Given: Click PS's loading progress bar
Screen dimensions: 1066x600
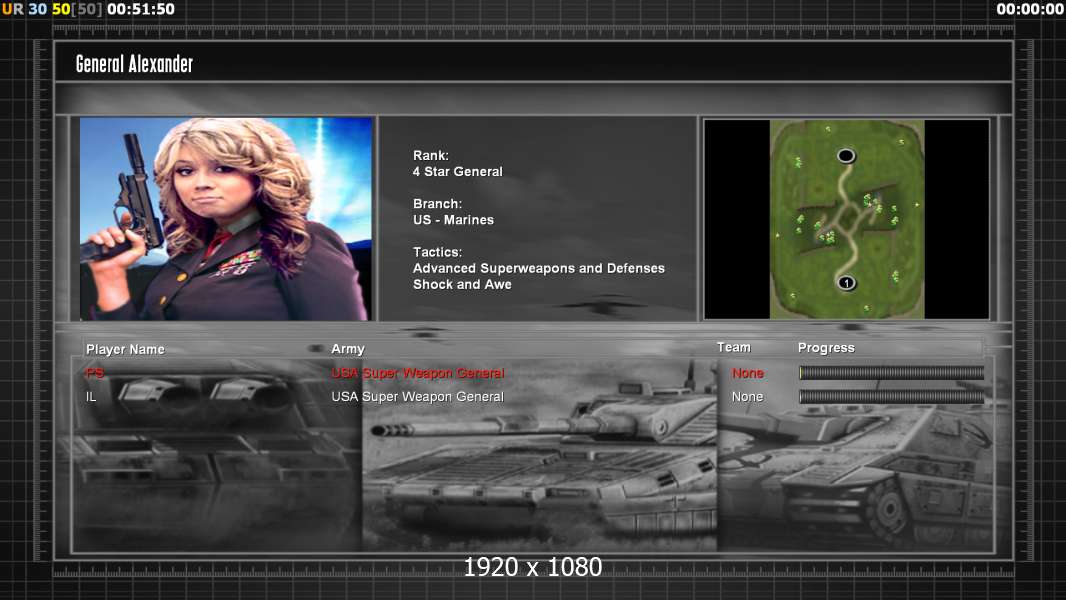Looking at the screenshot, I should pos(891,372).
